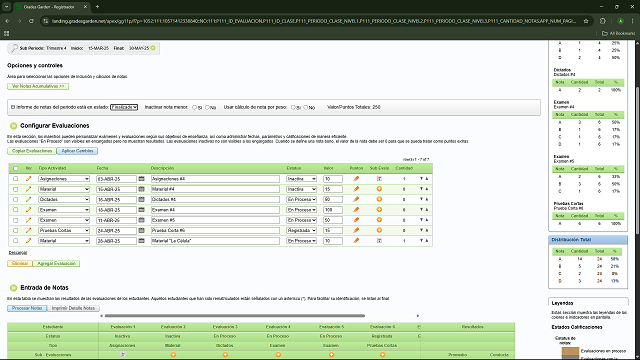640x360 pixels.
Task: Click the green circle icon after the Final date
Action: point(153,48)
